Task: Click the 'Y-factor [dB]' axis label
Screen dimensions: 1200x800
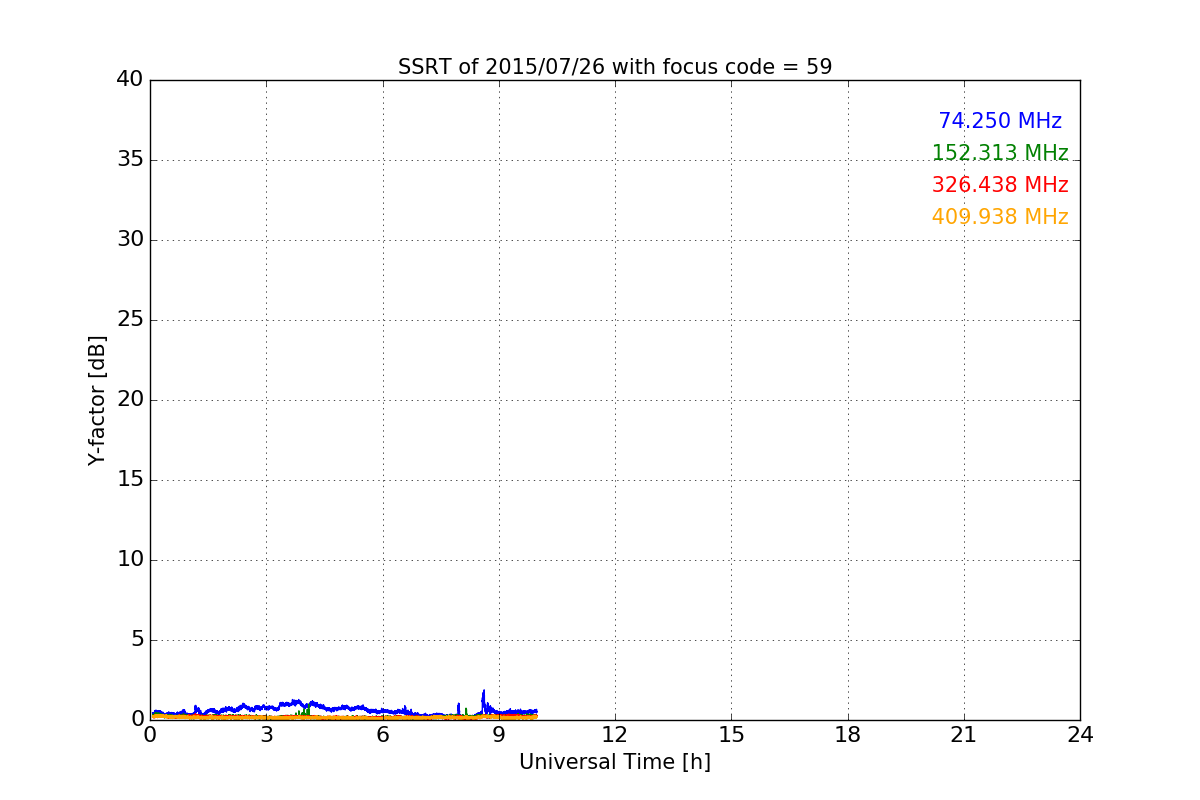Action: pos(97,400)
